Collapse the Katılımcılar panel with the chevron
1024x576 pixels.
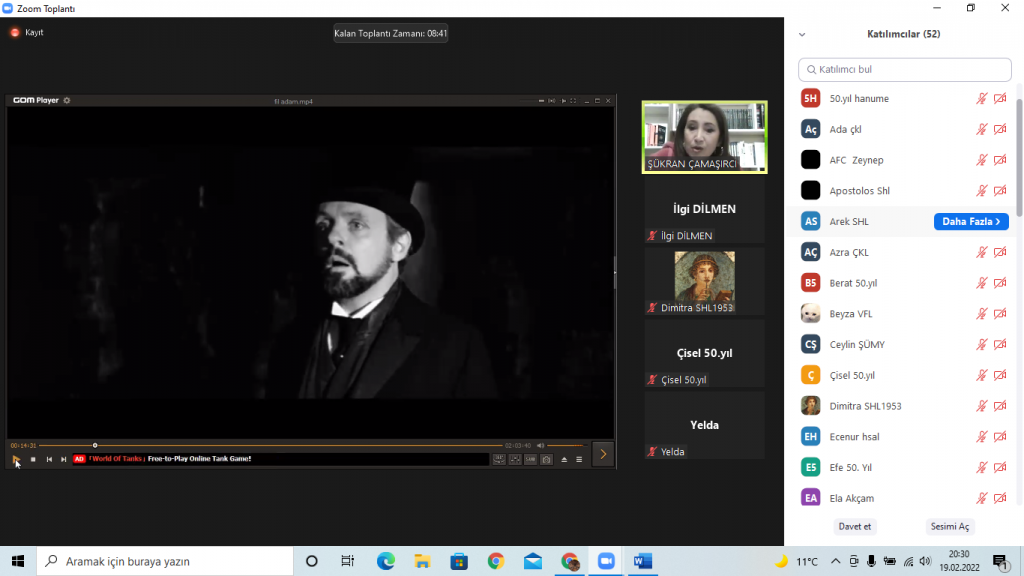(800, 33)
